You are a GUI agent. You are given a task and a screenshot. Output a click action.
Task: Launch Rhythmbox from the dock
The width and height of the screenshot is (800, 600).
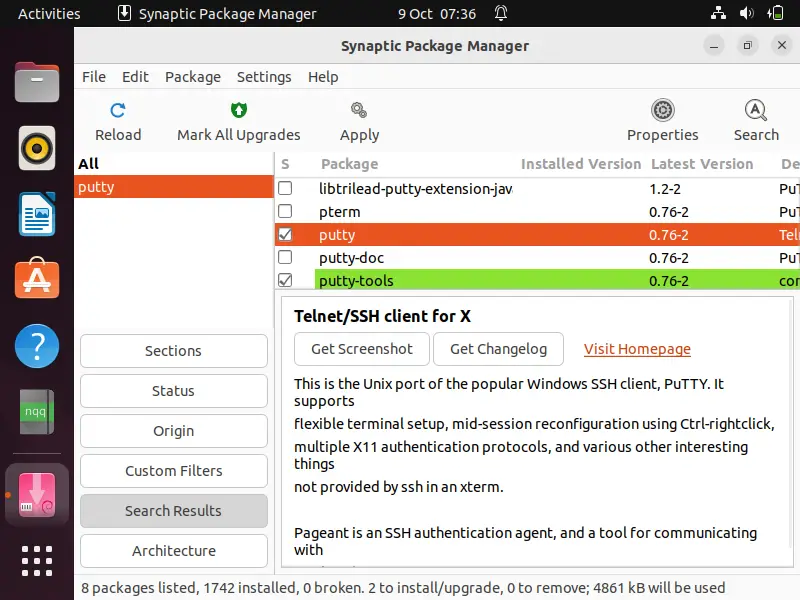tap(37, 148)
